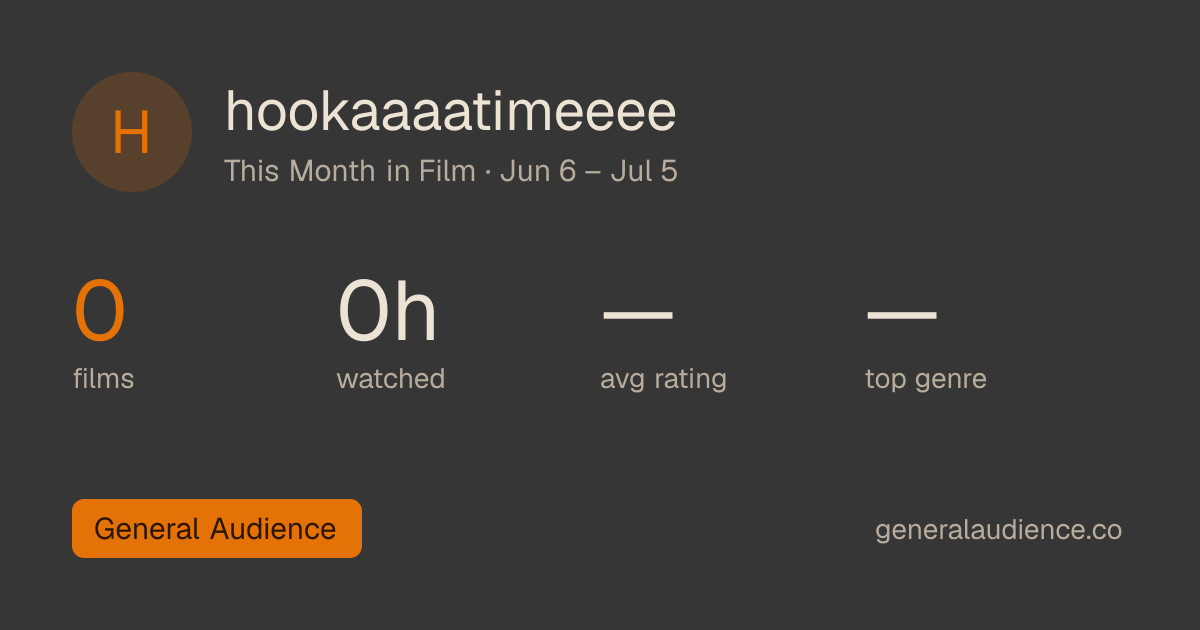
Task: Click the Jul 5 end date text
Action: 644,171
